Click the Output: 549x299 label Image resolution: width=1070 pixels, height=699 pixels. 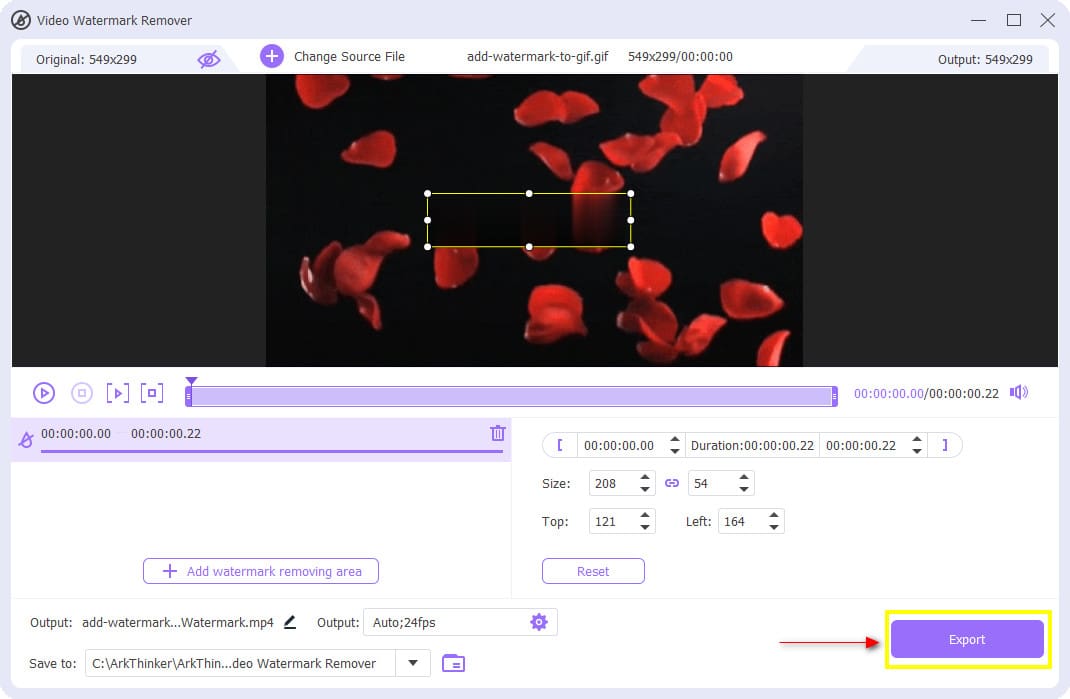(x=985, y=59)
